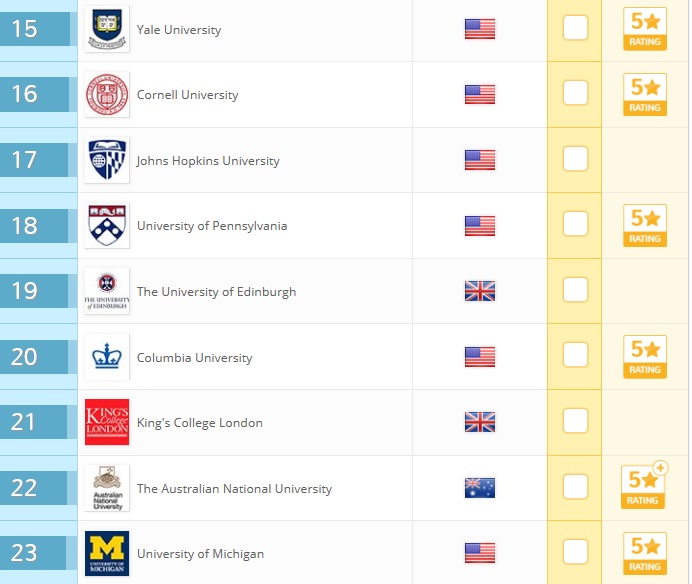The width and height of the screenshot is (692, 584).
Task: Click the Australian flag beside ANU
Action: point(480,488)
